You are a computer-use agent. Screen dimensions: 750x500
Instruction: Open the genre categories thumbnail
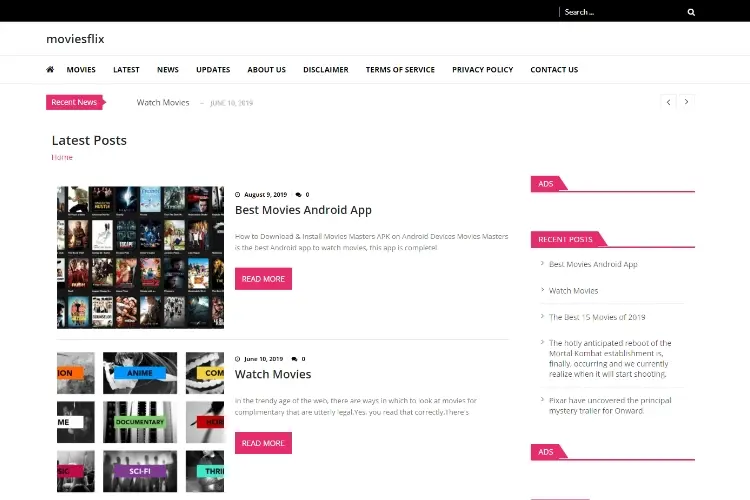tap(140, 422)
